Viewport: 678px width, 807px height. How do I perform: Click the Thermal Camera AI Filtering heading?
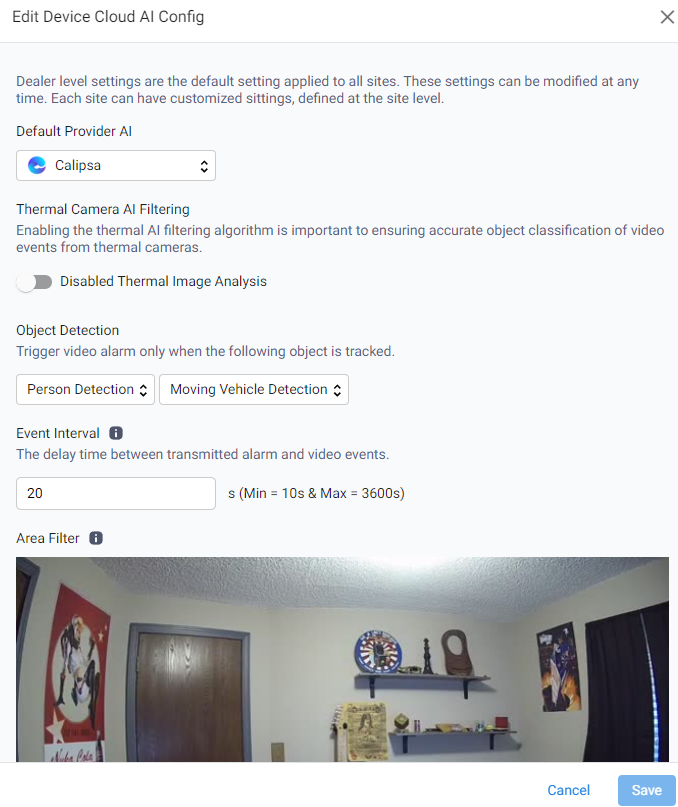[x=103, y=209]
